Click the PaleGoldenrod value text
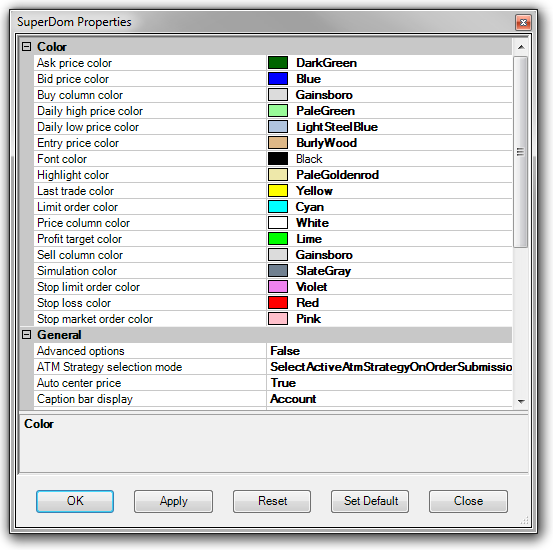The height and width of the screenshot is (550, 553). coord(338,175)
